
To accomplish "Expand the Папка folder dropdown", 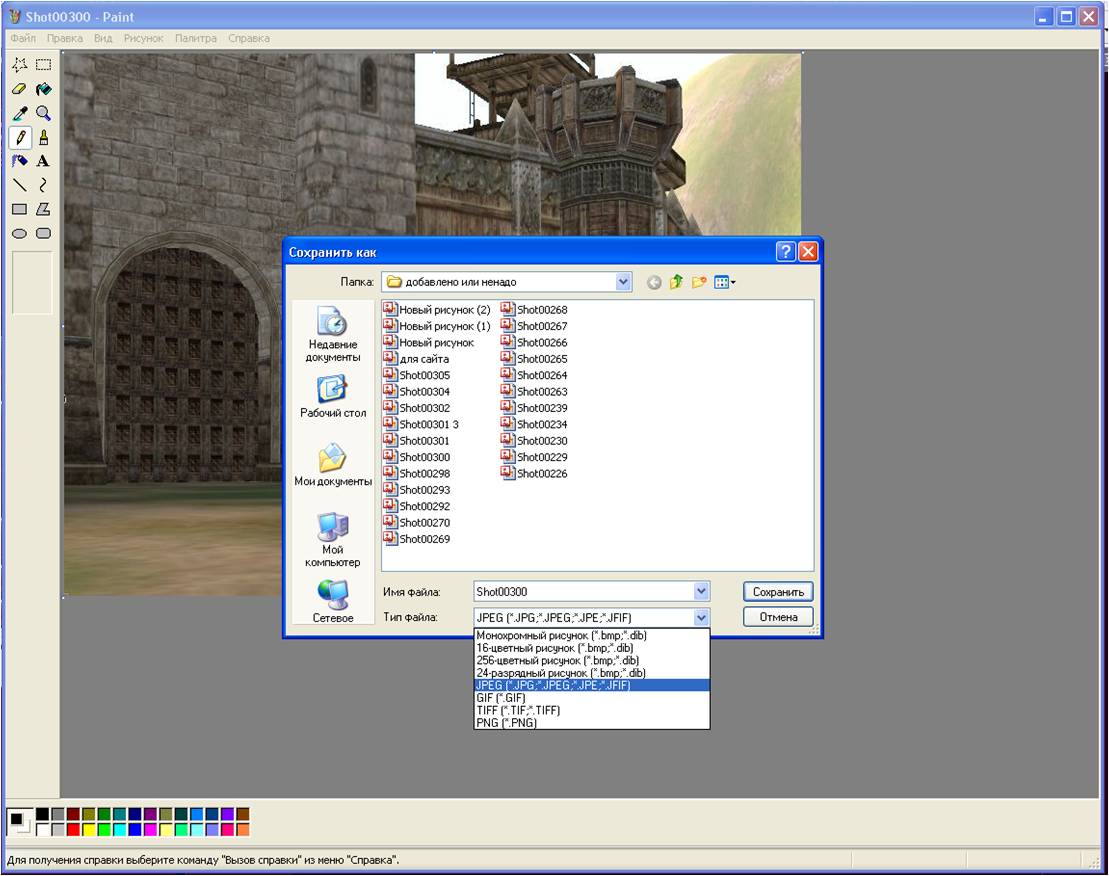I will 623,282.
